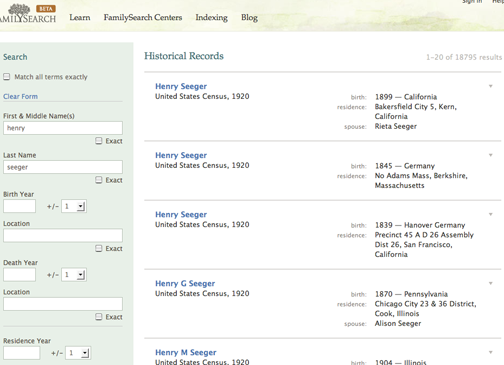Image resolution: width=504 pixels, height=365 pixels.
Task: Go to FamilySearch Centers
Action: coord(143,17)
